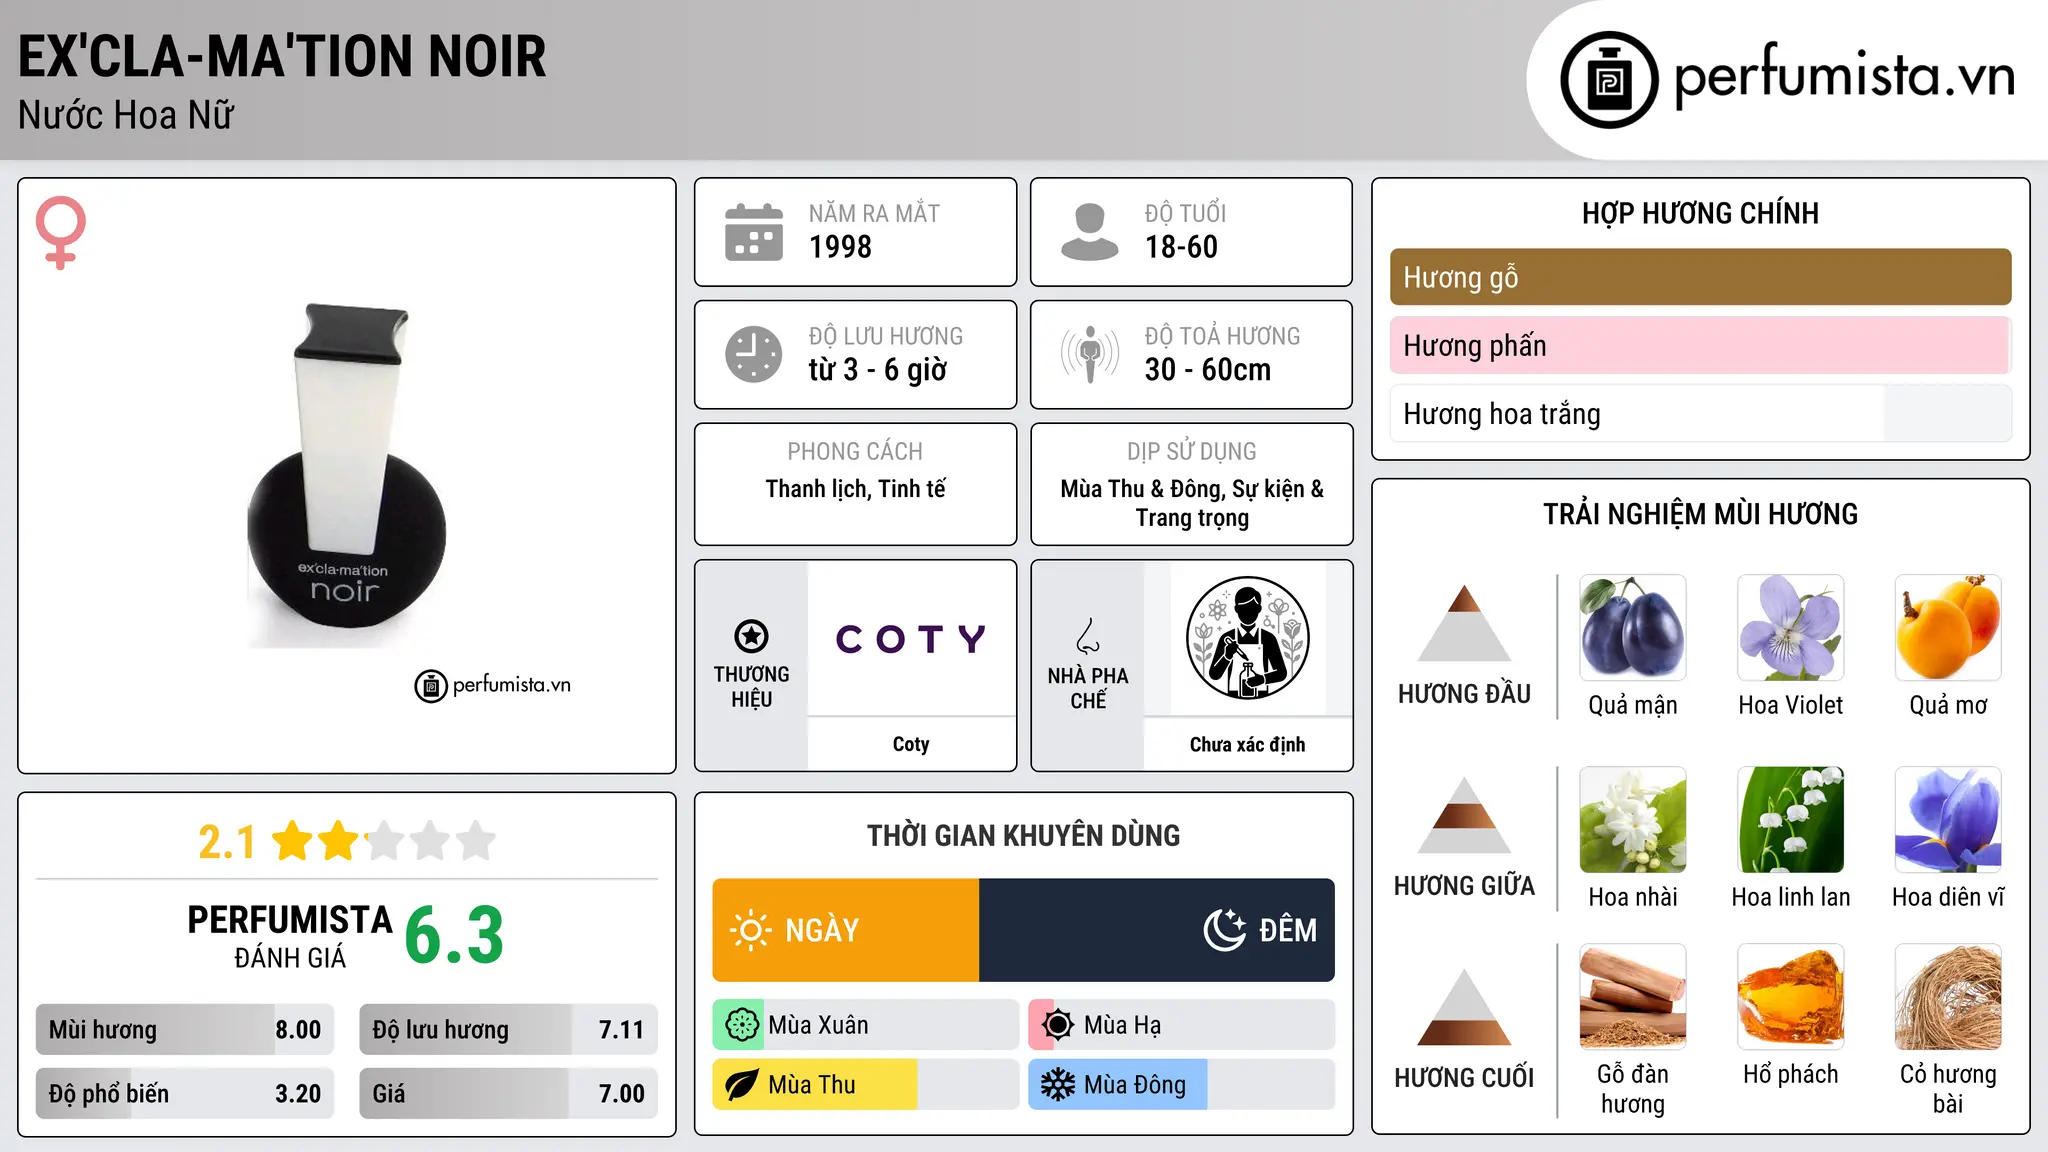Click the launch year 1998
This screenshot has height=1152, width=2048.
tap(840, 247)
